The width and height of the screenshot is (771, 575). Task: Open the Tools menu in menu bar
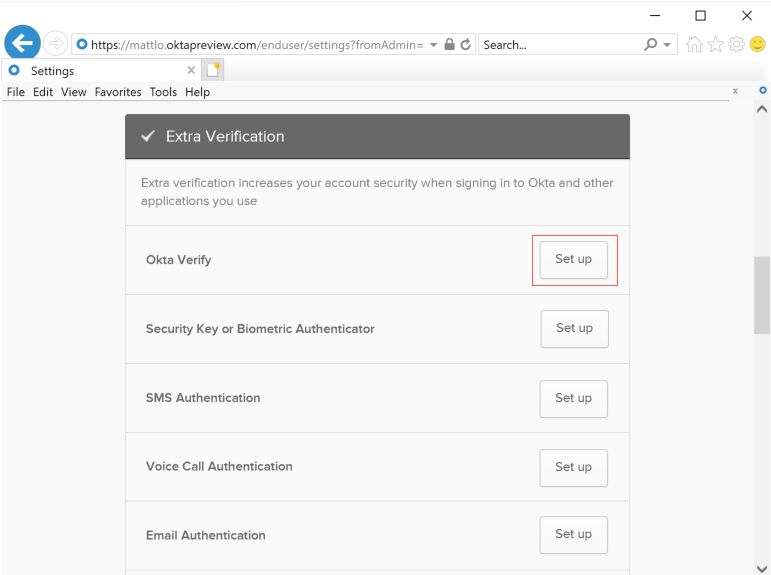(163, 92)
